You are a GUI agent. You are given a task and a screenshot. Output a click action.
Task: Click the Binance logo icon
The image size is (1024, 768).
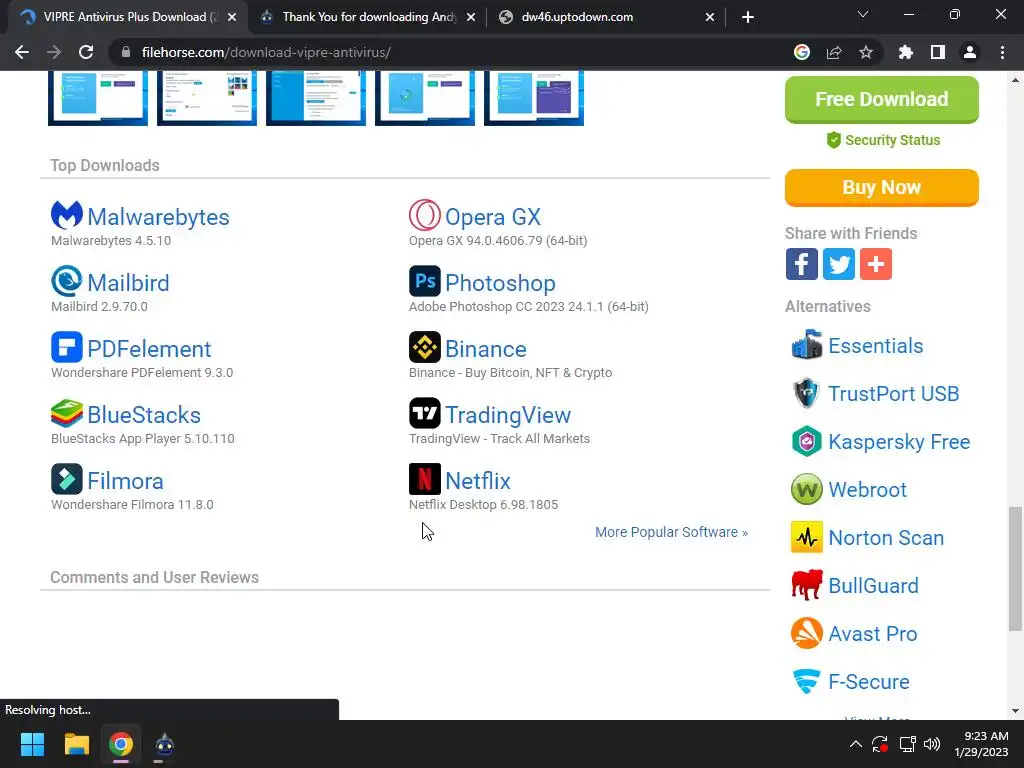pyautogui.click(x=424, y=347)
